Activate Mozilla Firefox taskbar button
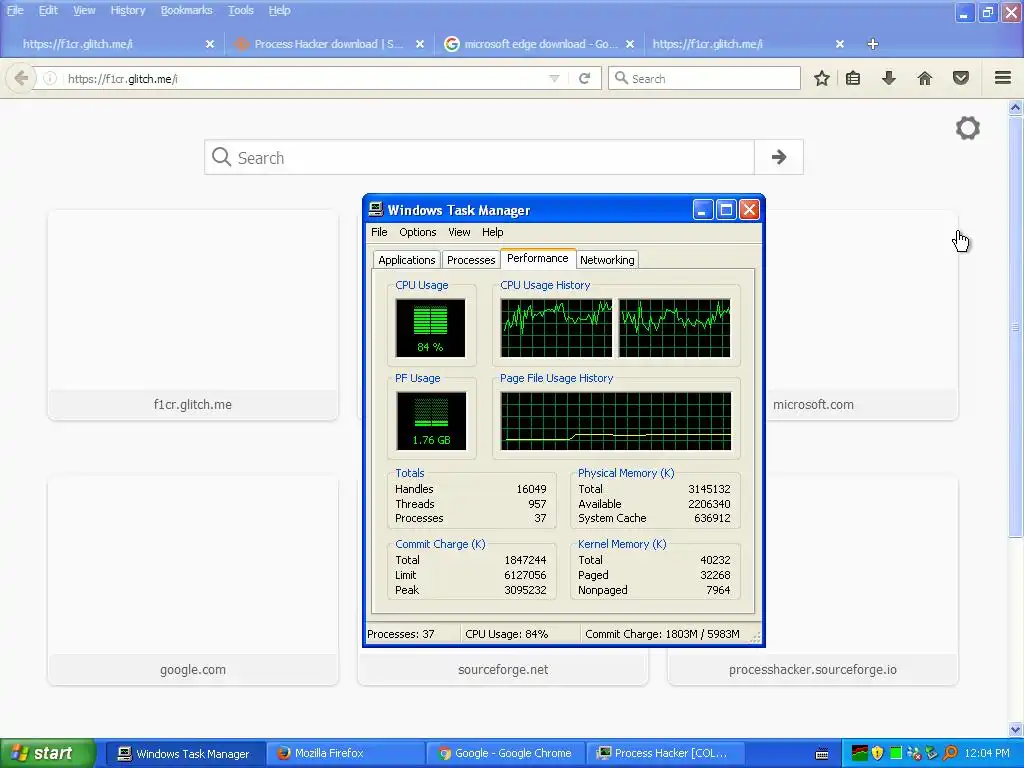The image size is (1024, 768). tap(345, 754)
